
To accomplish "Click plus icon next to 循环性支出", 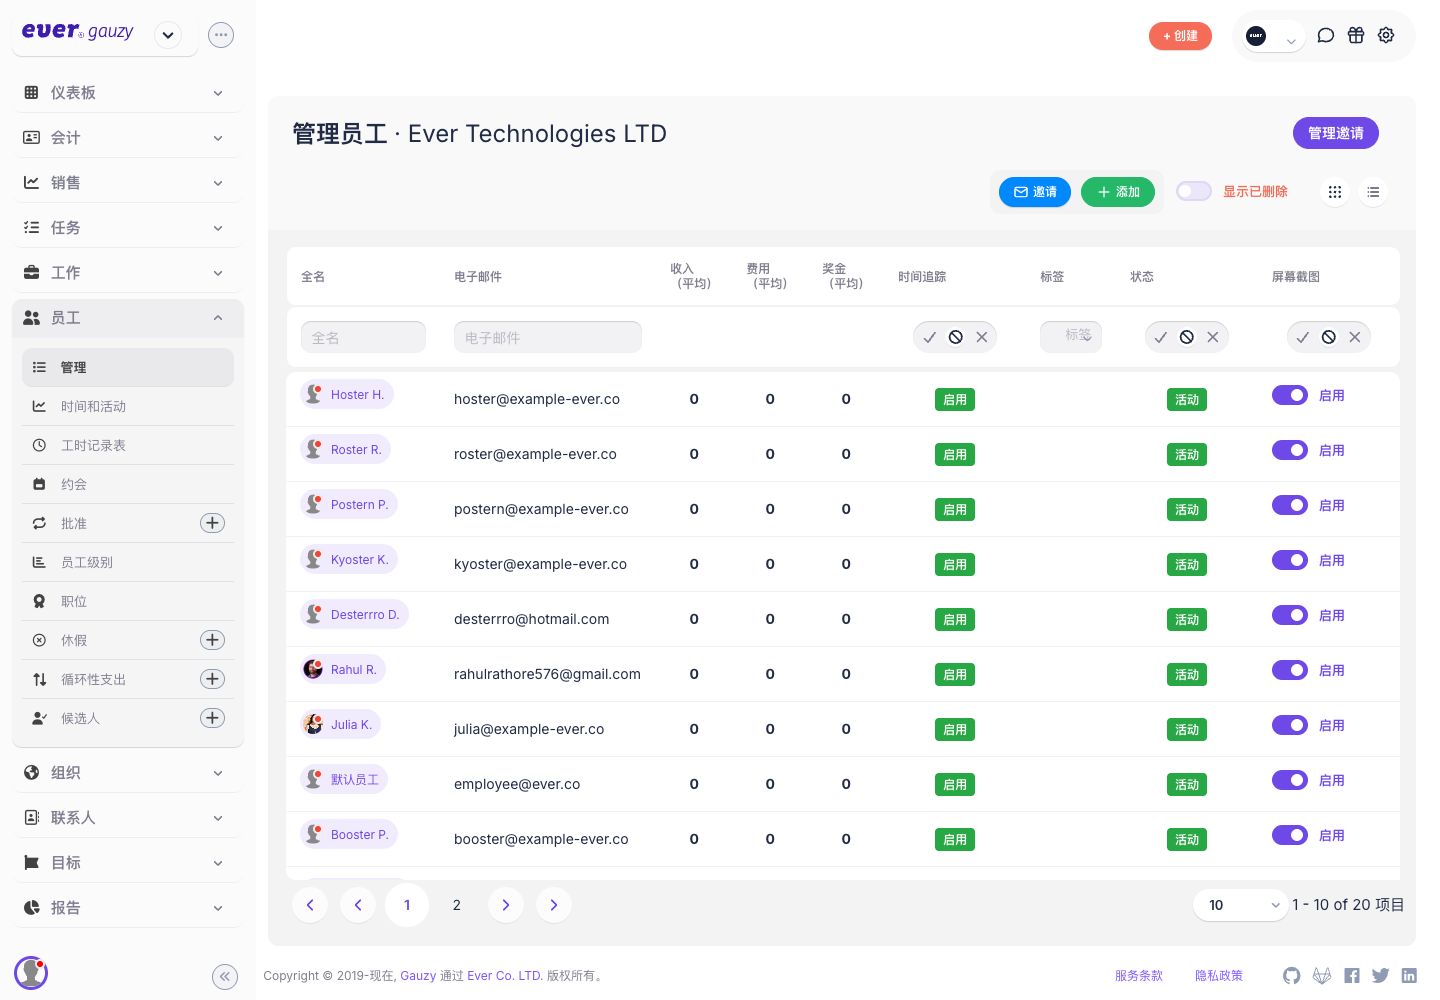I will coord(213,679).
